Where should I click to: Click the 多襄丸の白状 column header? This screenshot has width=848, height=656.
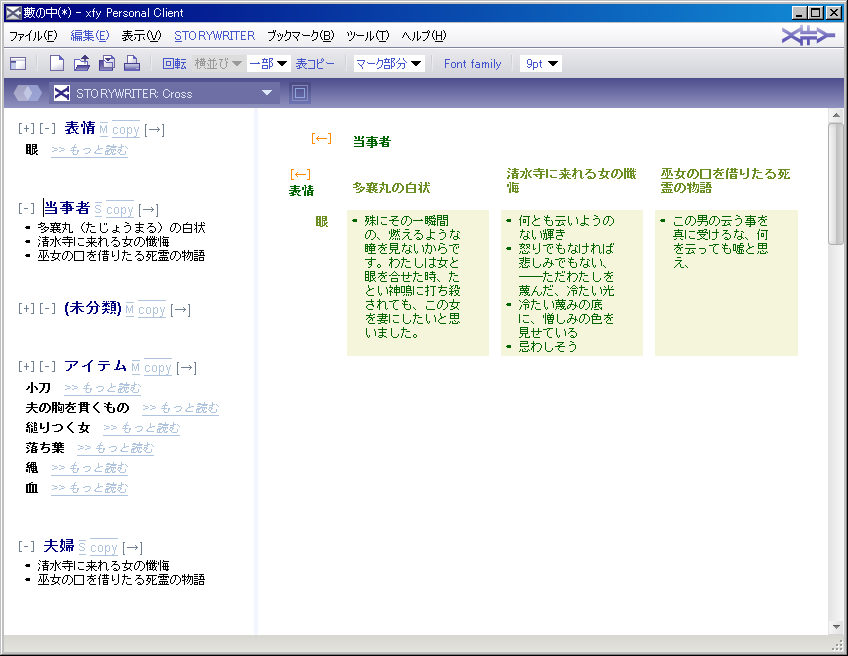pyautogui.click(x=392, y=188)
